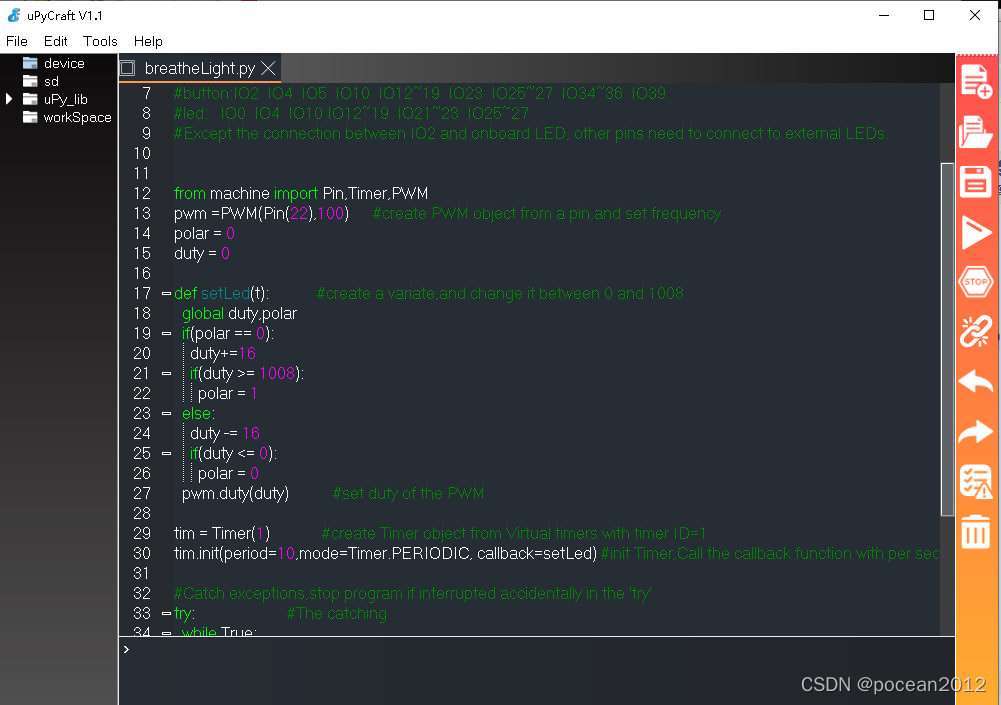
Task: Stop the running program with the STOP icon
Action: (x=975, y=282)
